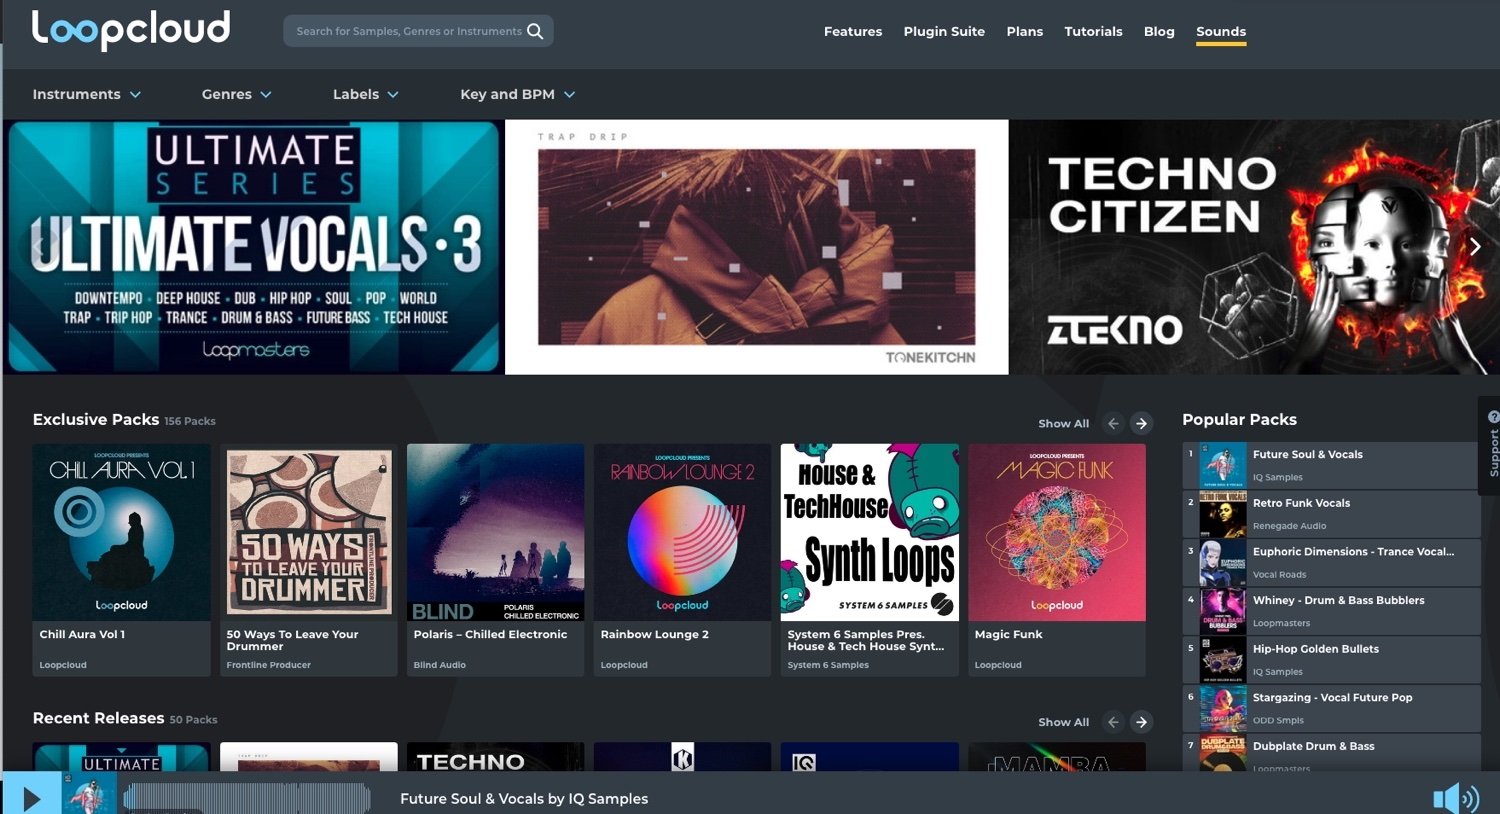Expand the Key and BPM dropdown
The height and width of the screenshot is (814, 1500).
517,94
